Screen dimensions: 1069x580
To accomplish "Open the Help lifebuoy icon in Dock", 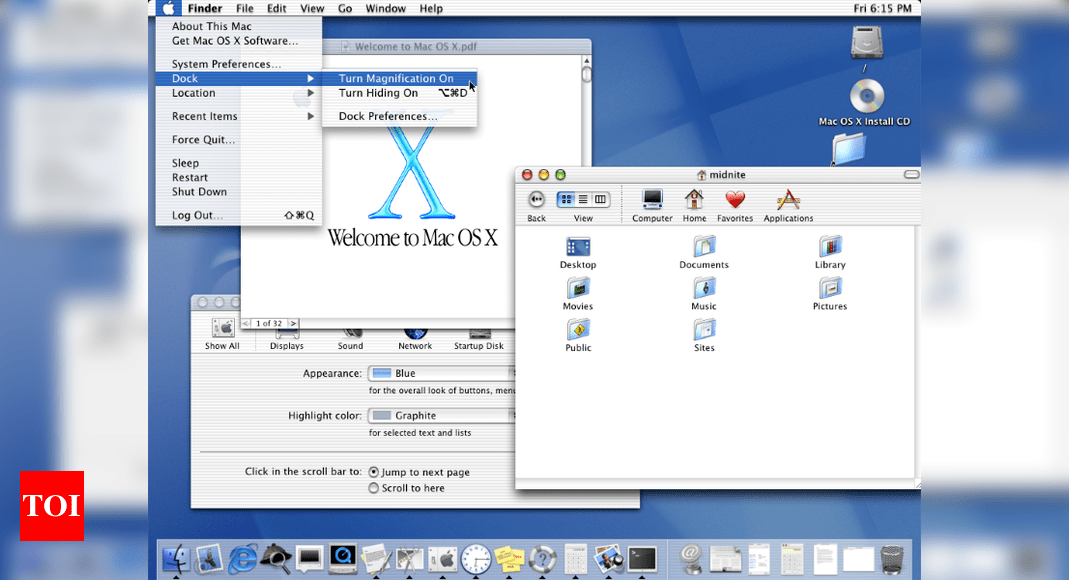I will pyautogui.click(x=543, y=559).
